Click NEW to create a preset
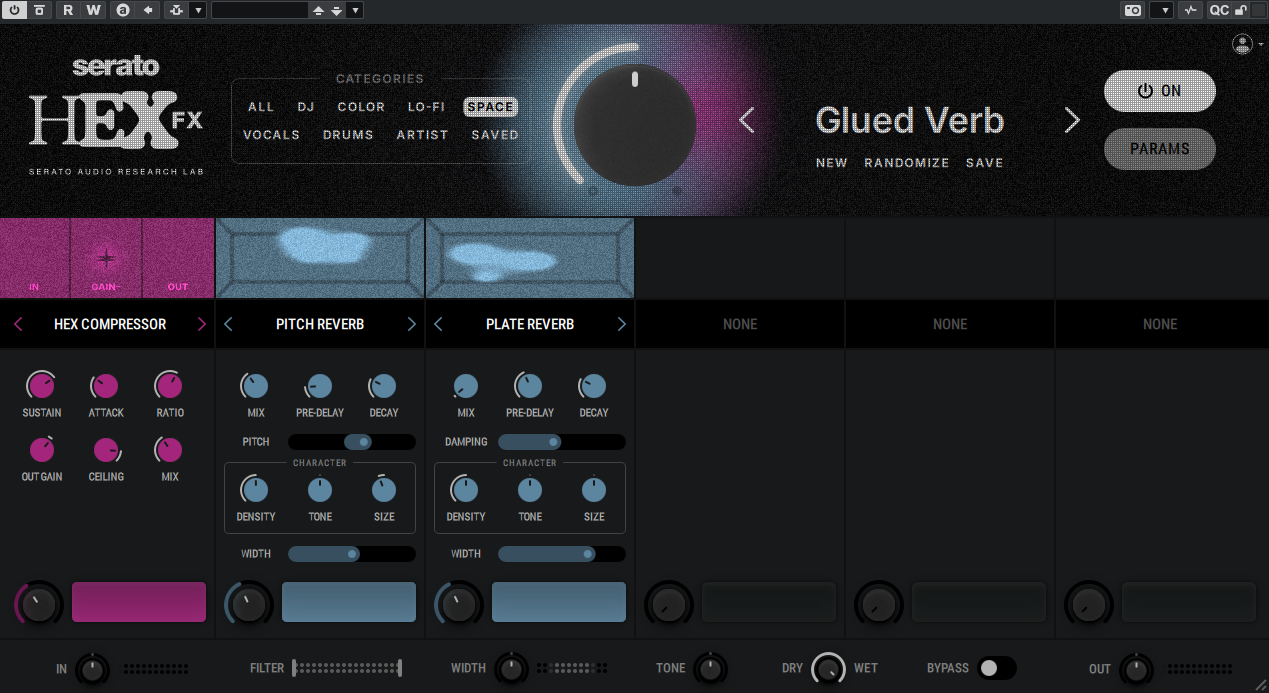Image resolution: width=1269 pixels, height=693 pixels. coord(831,163)
